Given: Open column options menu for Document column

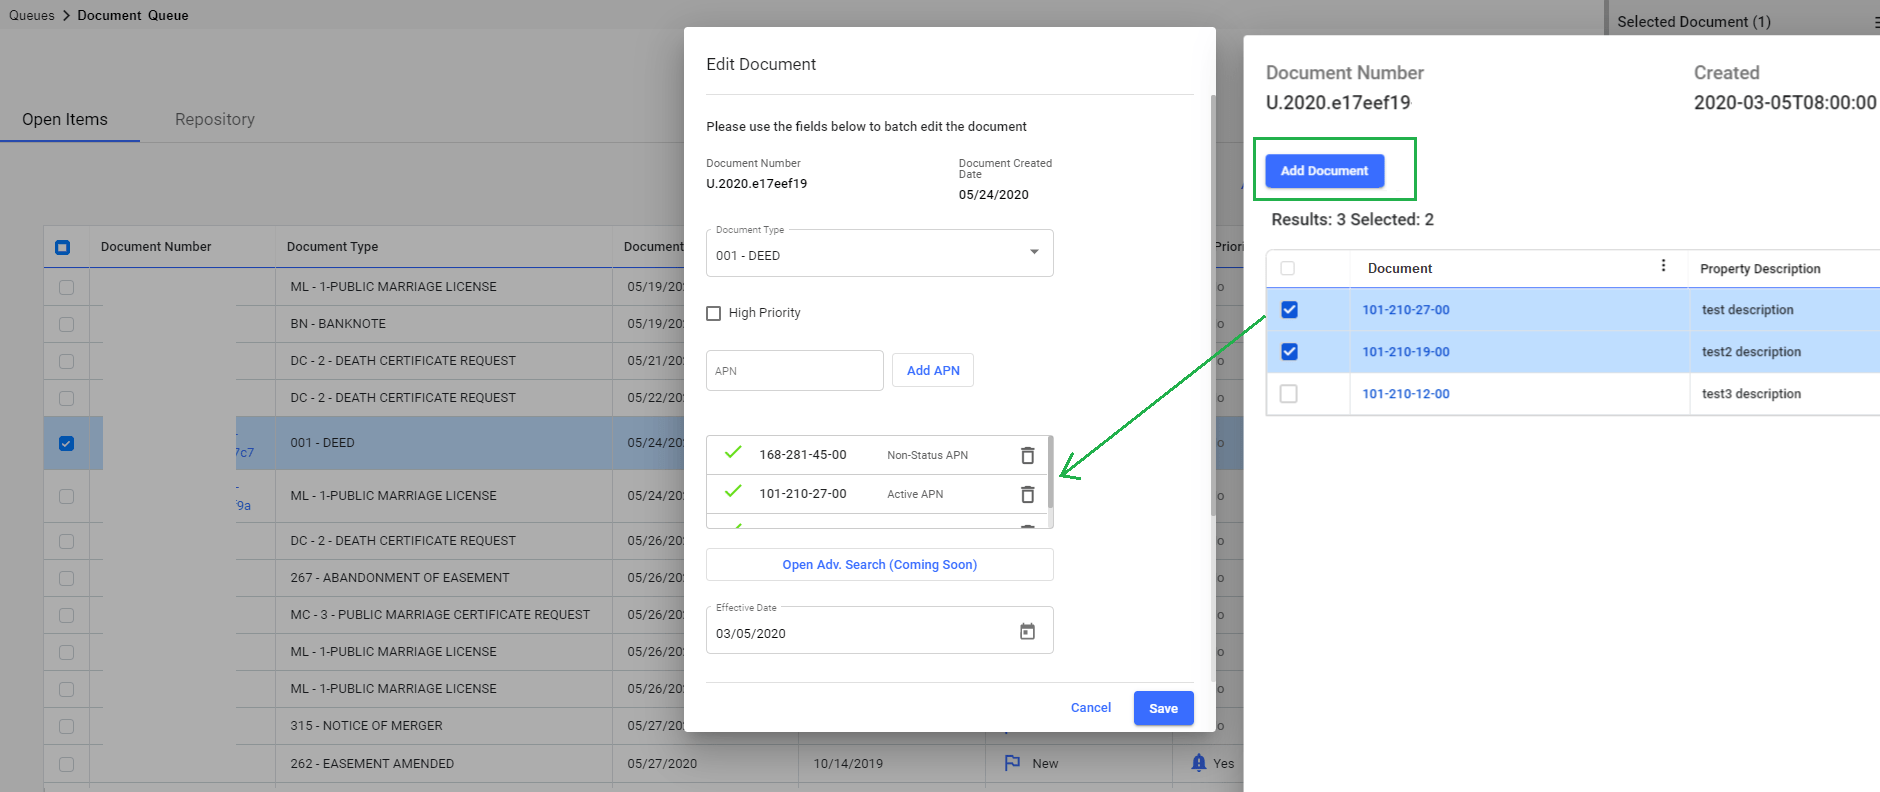Looking at the screenshot, I should pos(1663,266).
